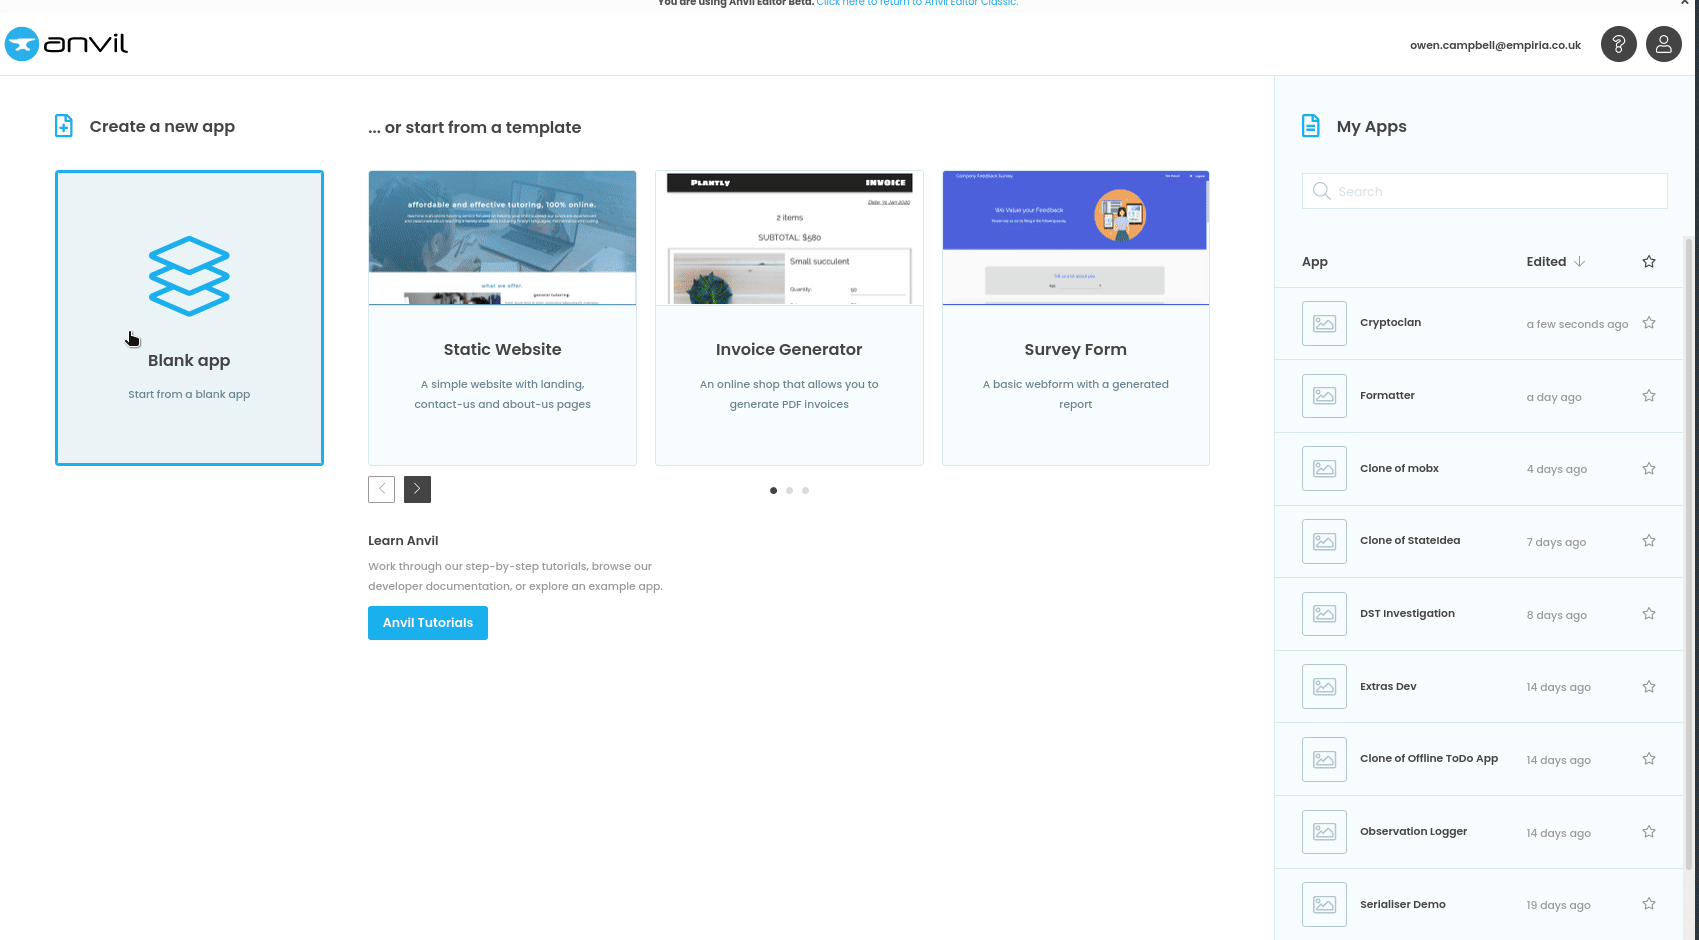Click the previous templates left arrow
Screen dimensions: 1699x940
(x=381, y=489)
